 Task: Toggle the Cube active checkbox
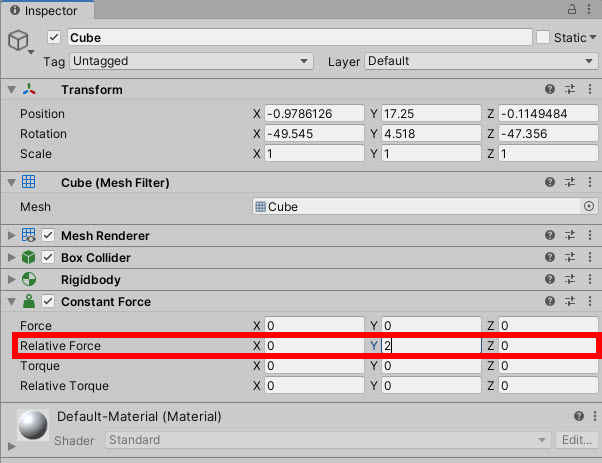point(54,37)
